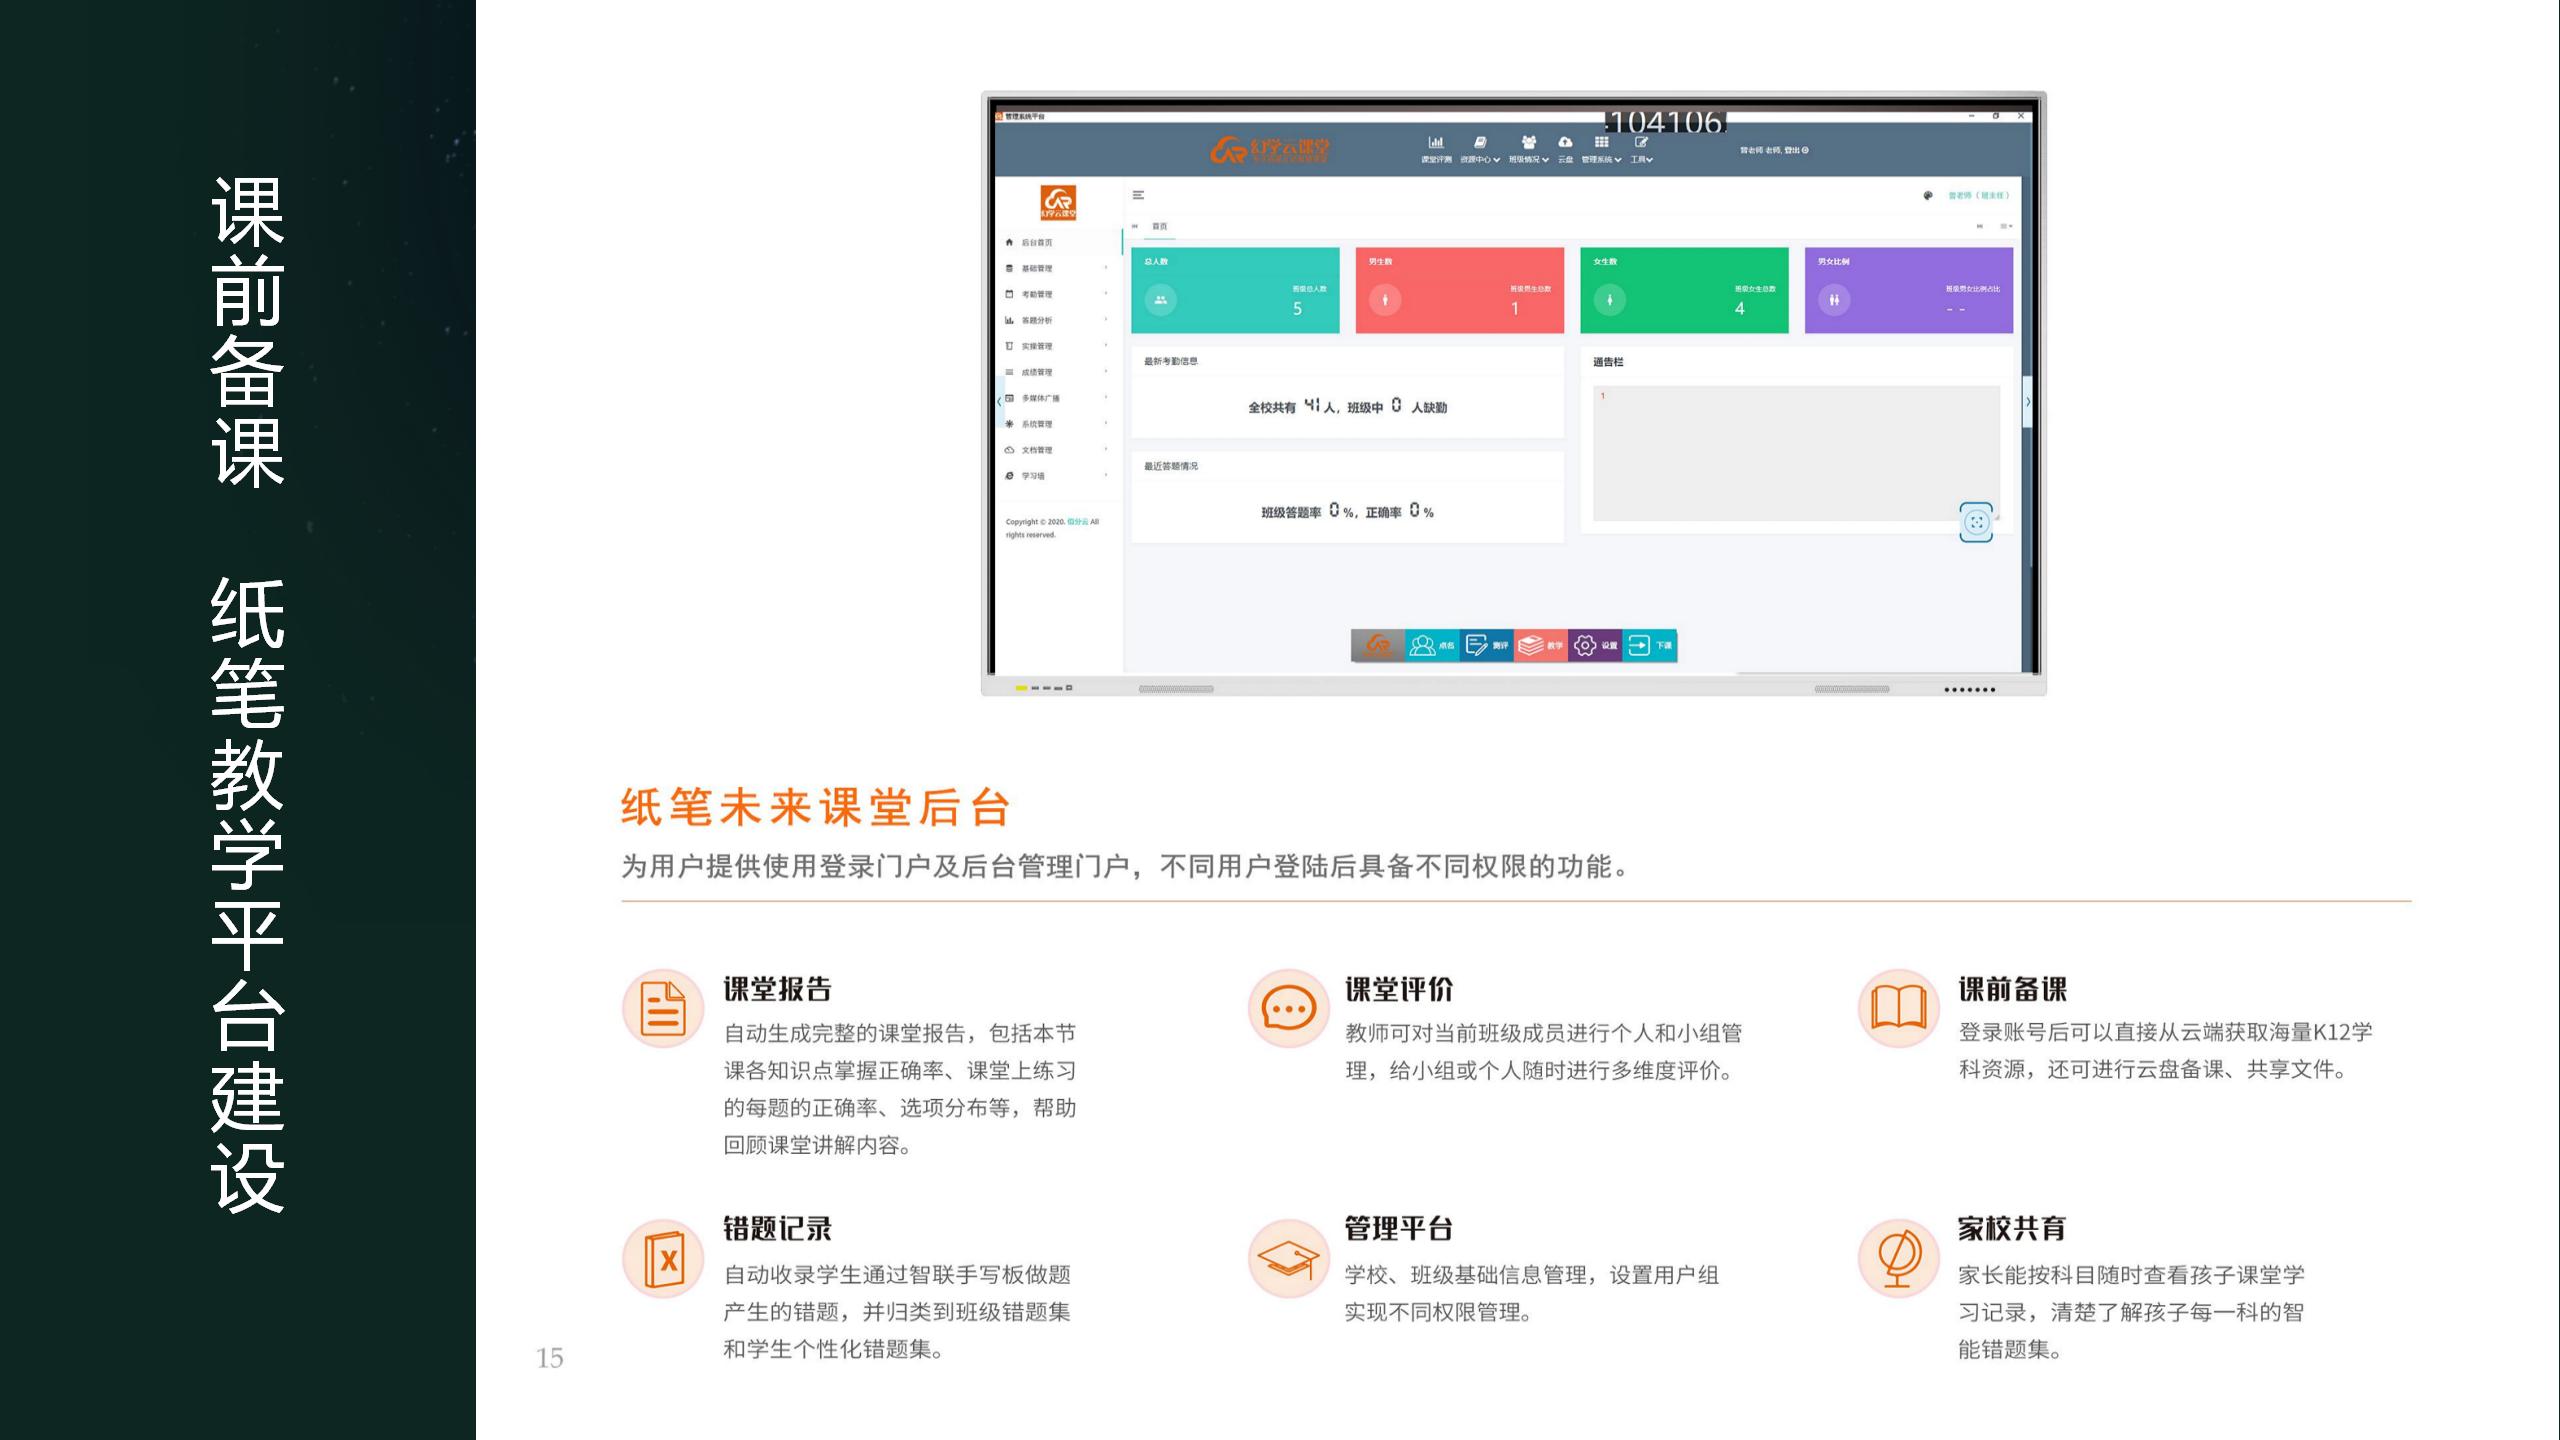Select the 首页 tab
Screen dimensions: 2560x1440
(1160, 226)
